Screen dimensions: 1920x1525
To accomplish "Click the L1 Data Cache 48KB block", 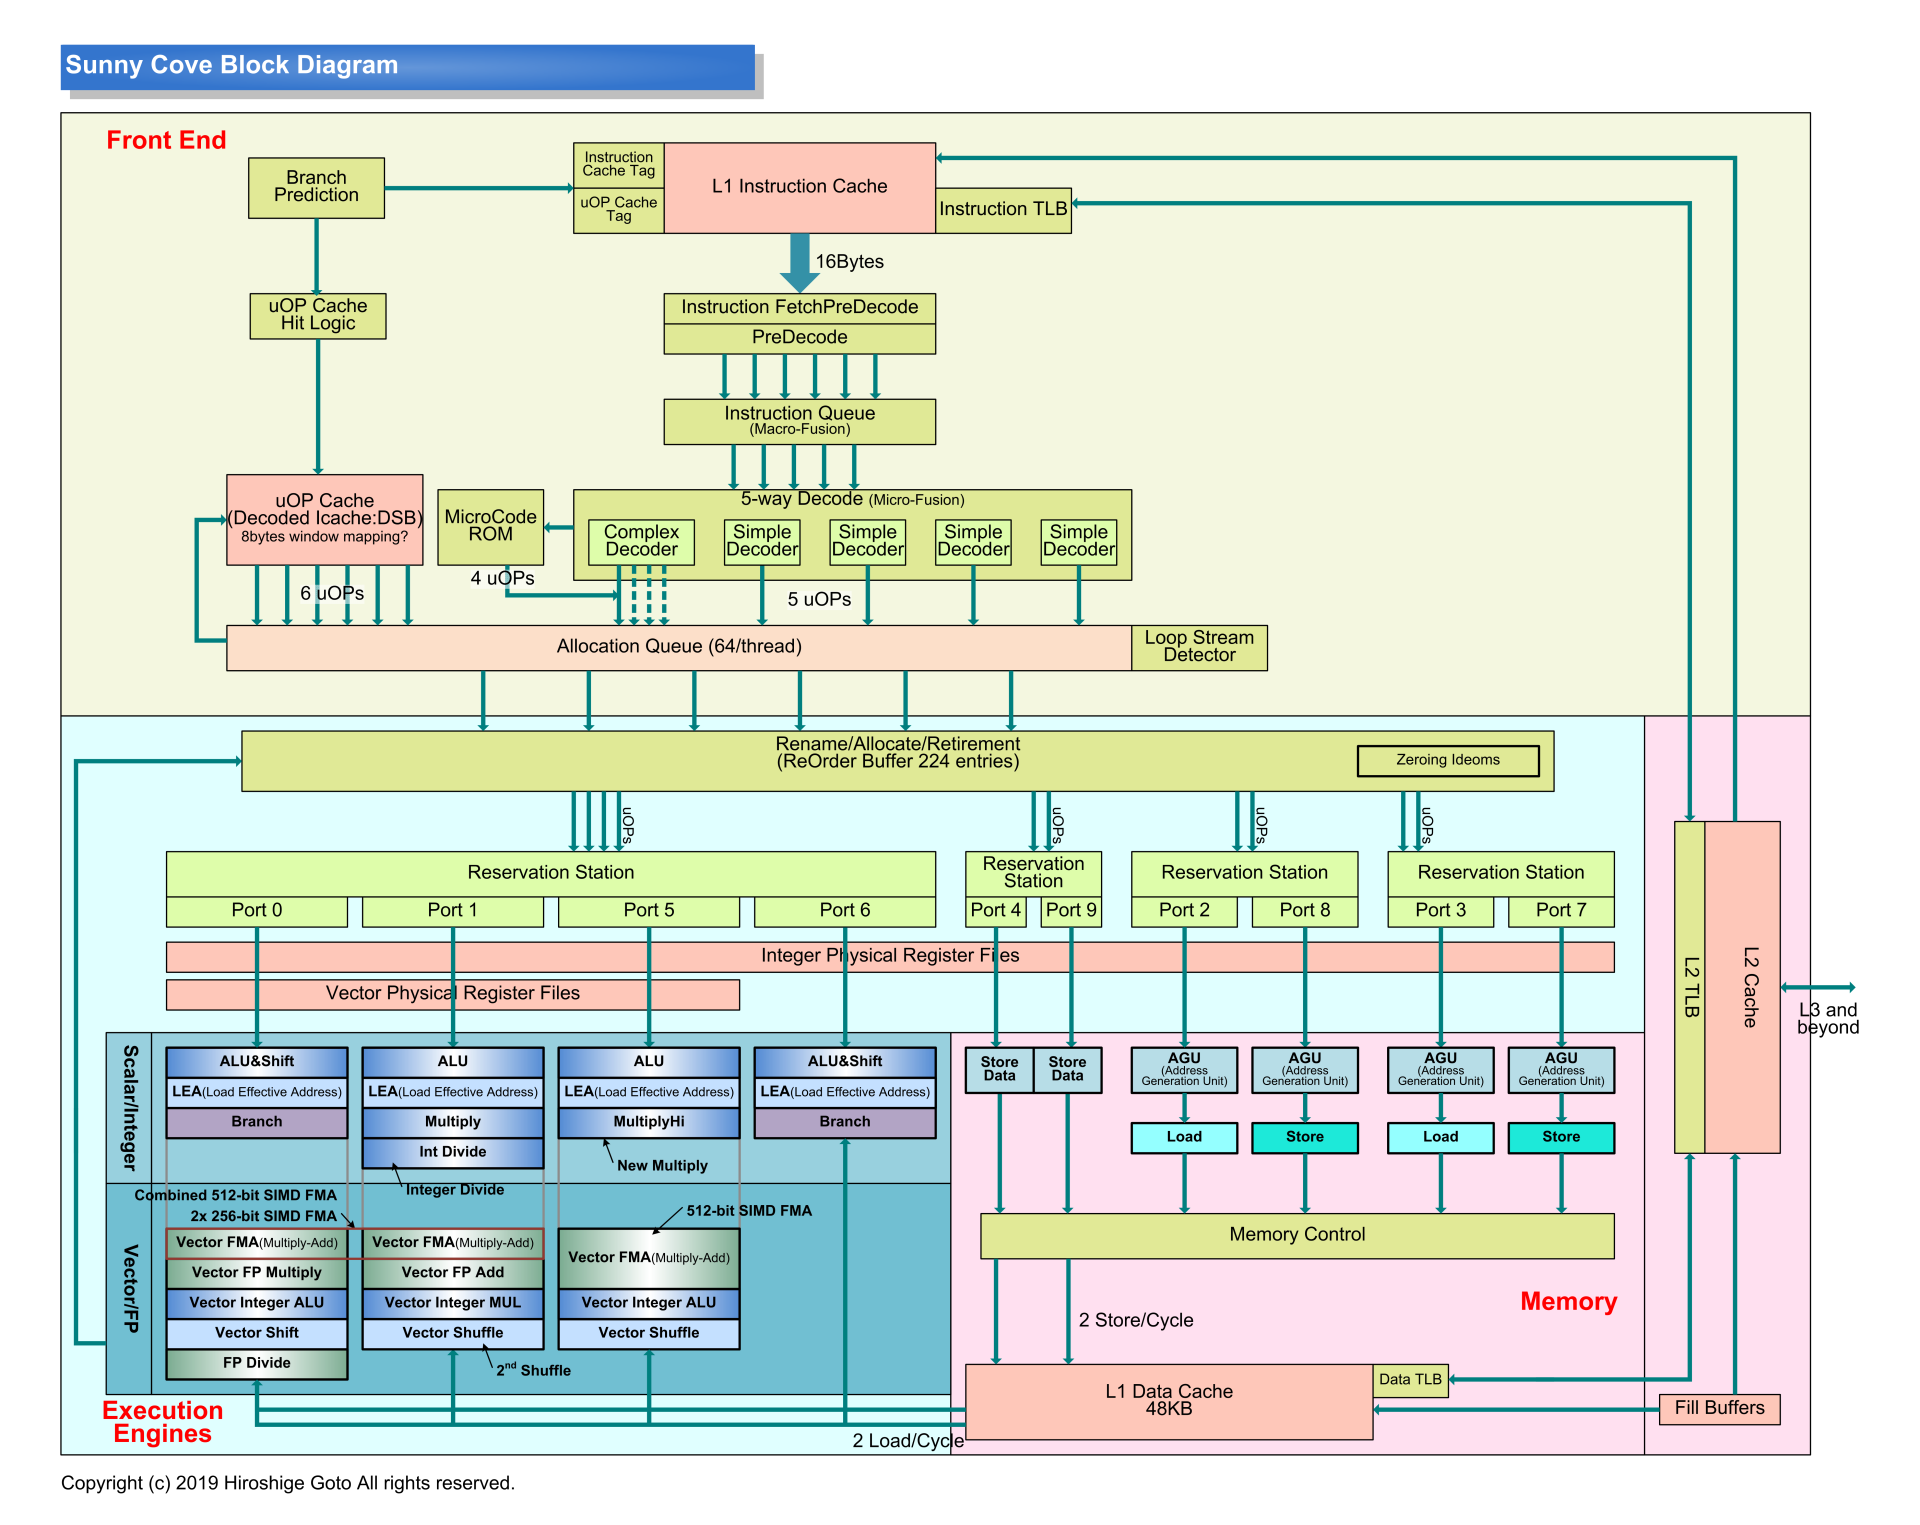I will point(1168,1401).
